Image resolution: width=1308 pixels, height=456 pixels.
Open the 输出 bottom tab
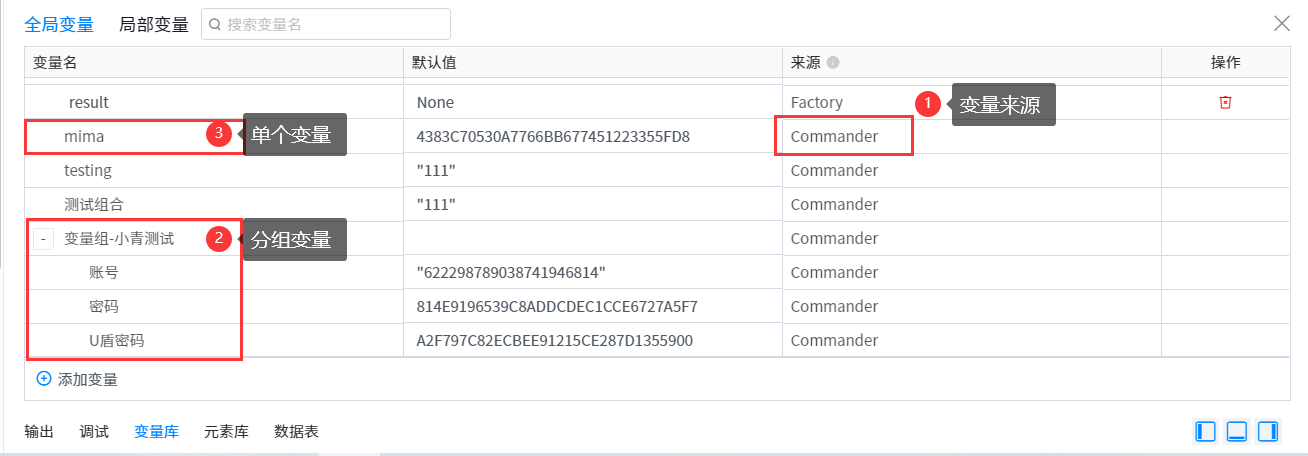40,432
